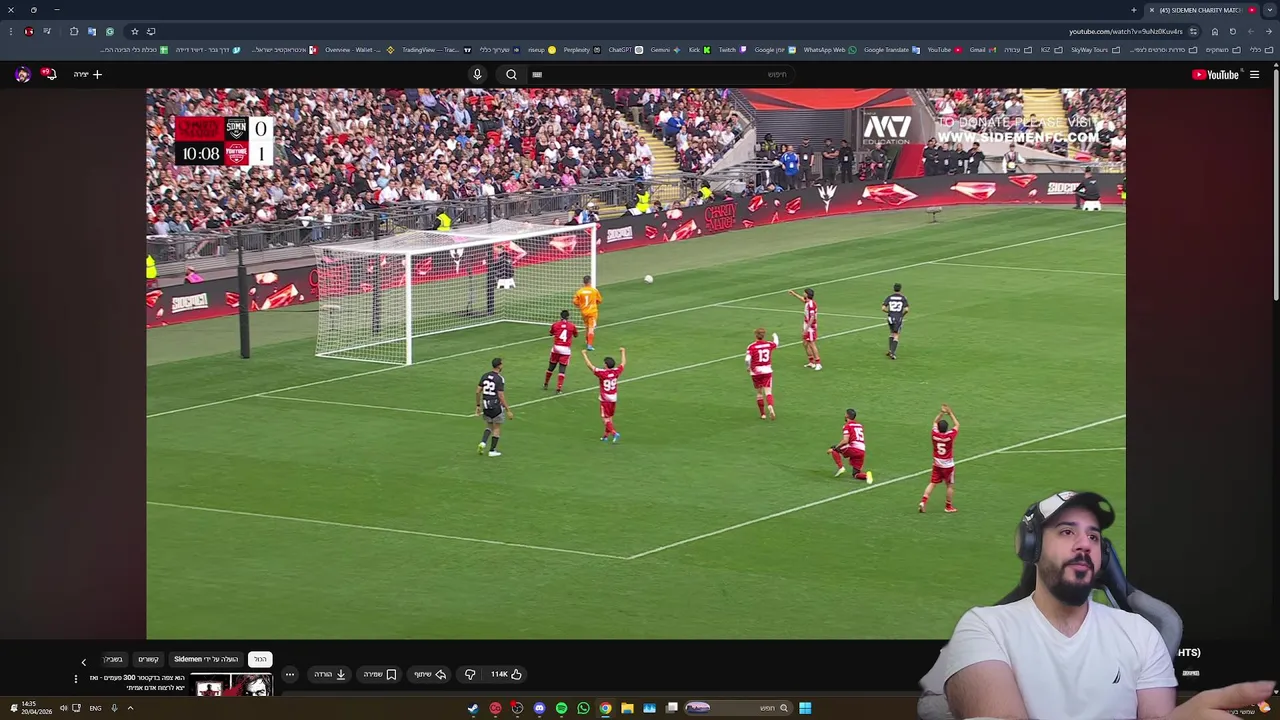Open the Create (יצירה) button
The height and width of the screenshot is (720, 1280).
pos(88,74)
